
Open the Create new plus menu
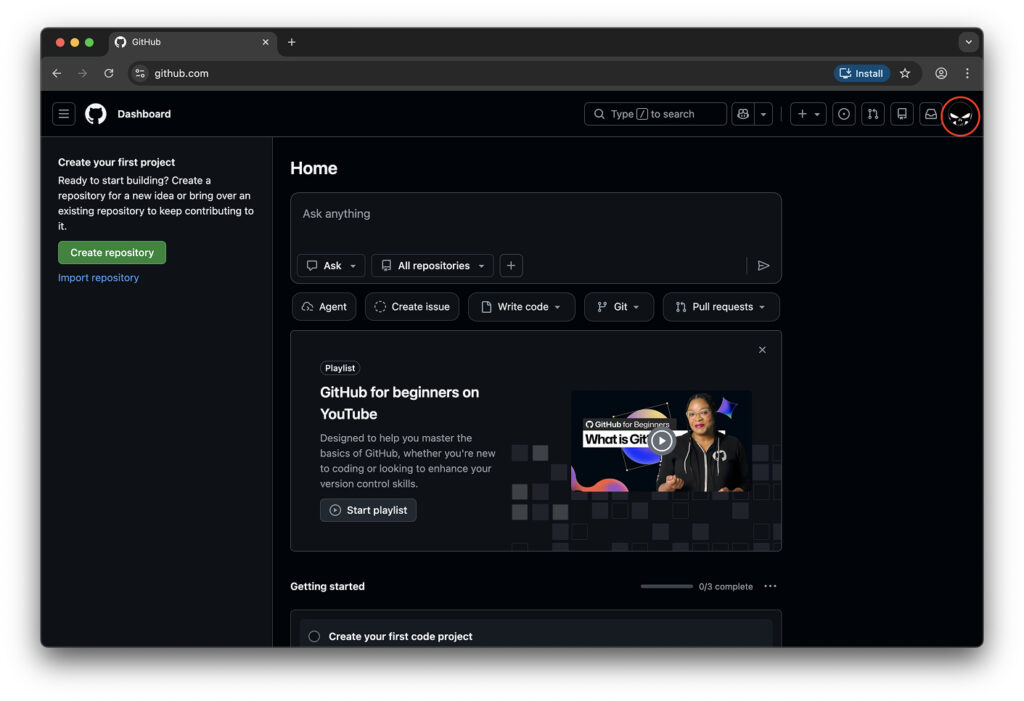[x=808, y=114]
